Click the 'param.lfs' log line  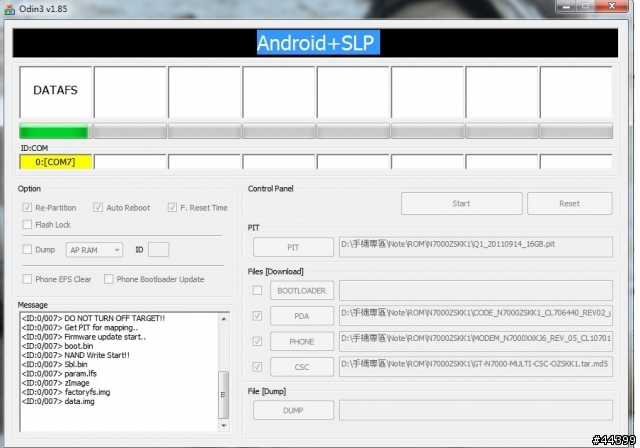click(59, 373)
